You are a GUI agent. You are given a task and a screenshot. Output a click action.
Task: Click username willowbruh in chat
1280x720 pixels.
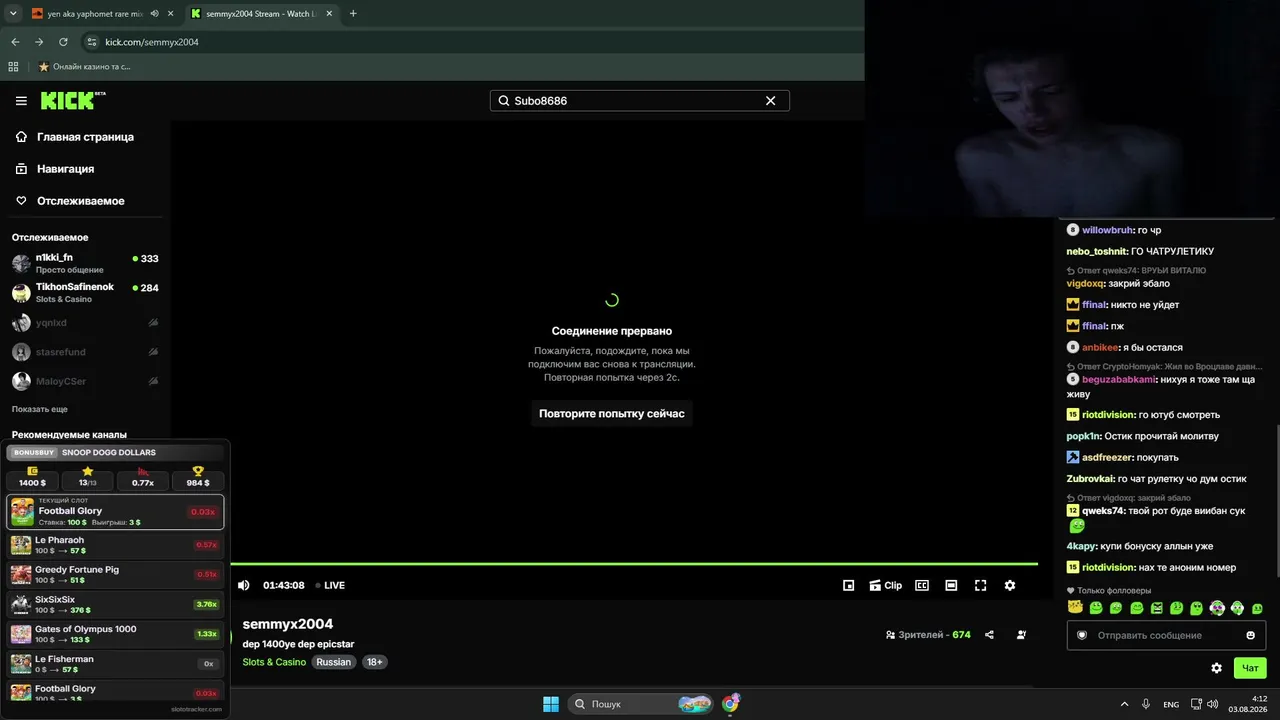point(1108,230)
